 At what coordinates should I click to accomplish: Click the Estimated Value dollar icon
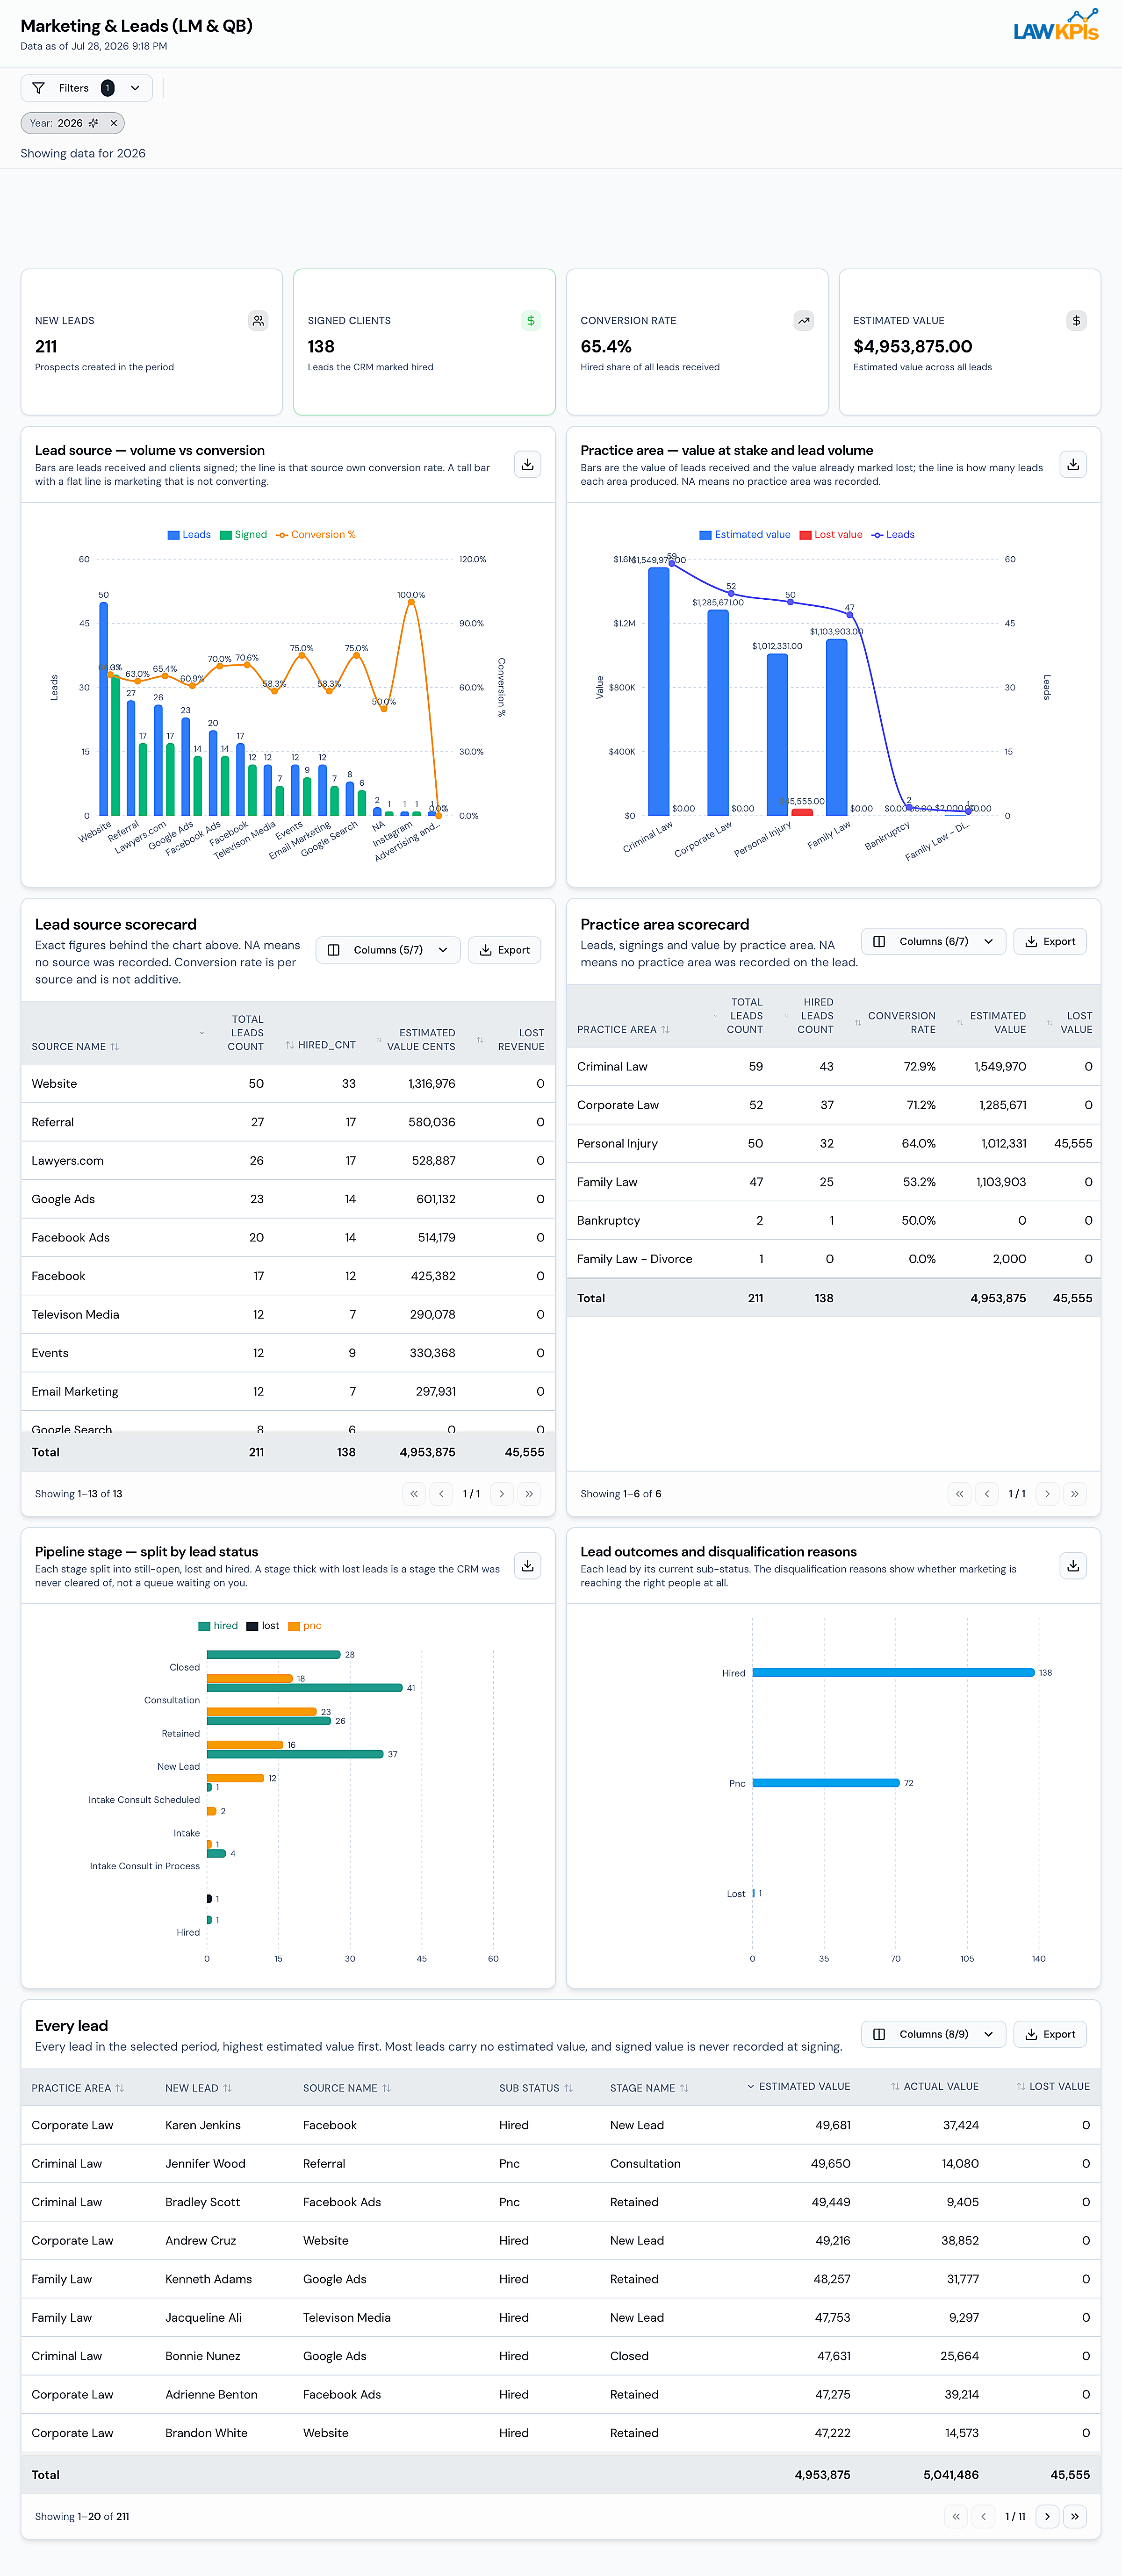[x=1076, y=321]
